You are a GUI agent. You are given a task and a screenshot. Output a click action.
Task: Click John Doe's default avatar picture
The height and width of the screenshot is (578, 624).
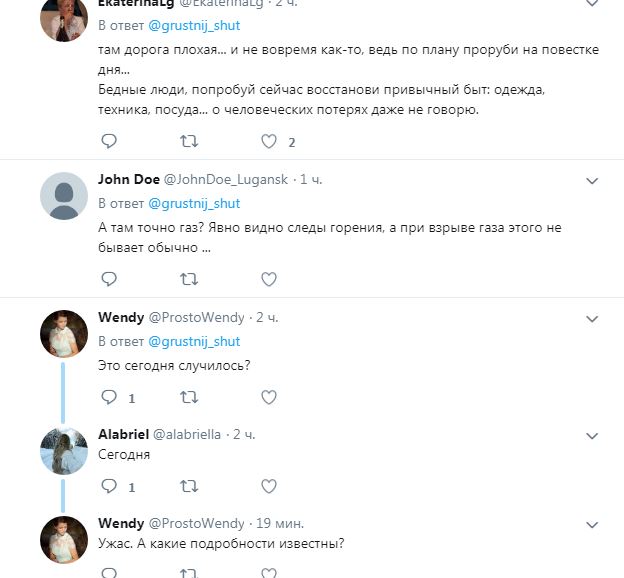64,196
